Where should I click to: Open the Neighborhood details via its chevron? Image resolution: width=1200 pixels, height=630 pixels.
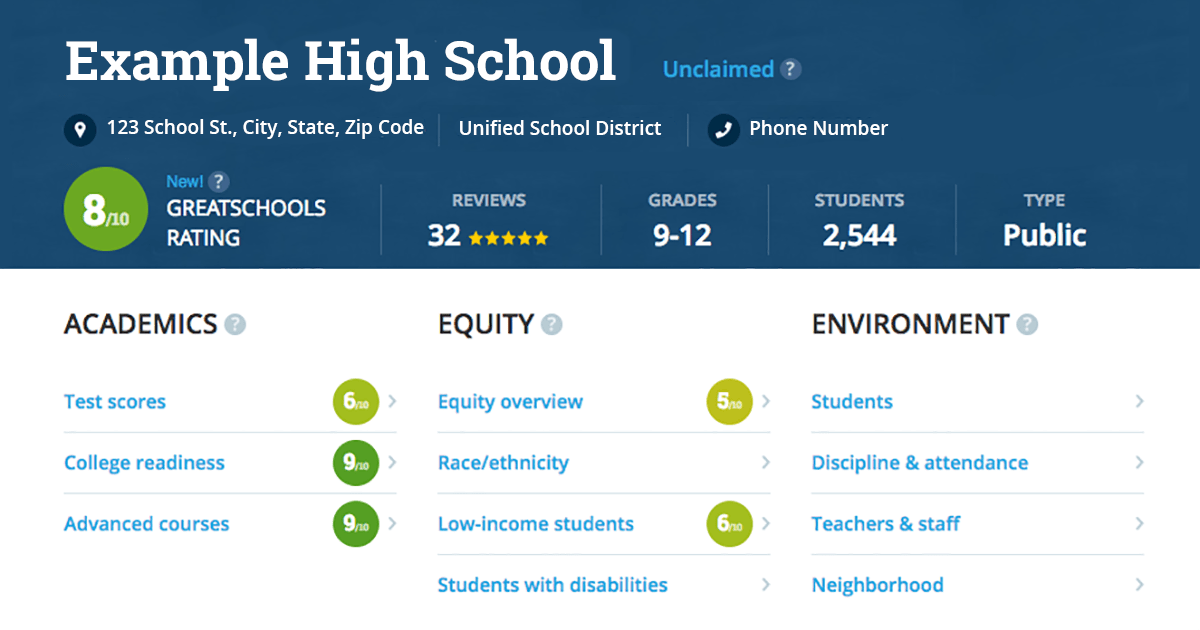click(1140, 584)
